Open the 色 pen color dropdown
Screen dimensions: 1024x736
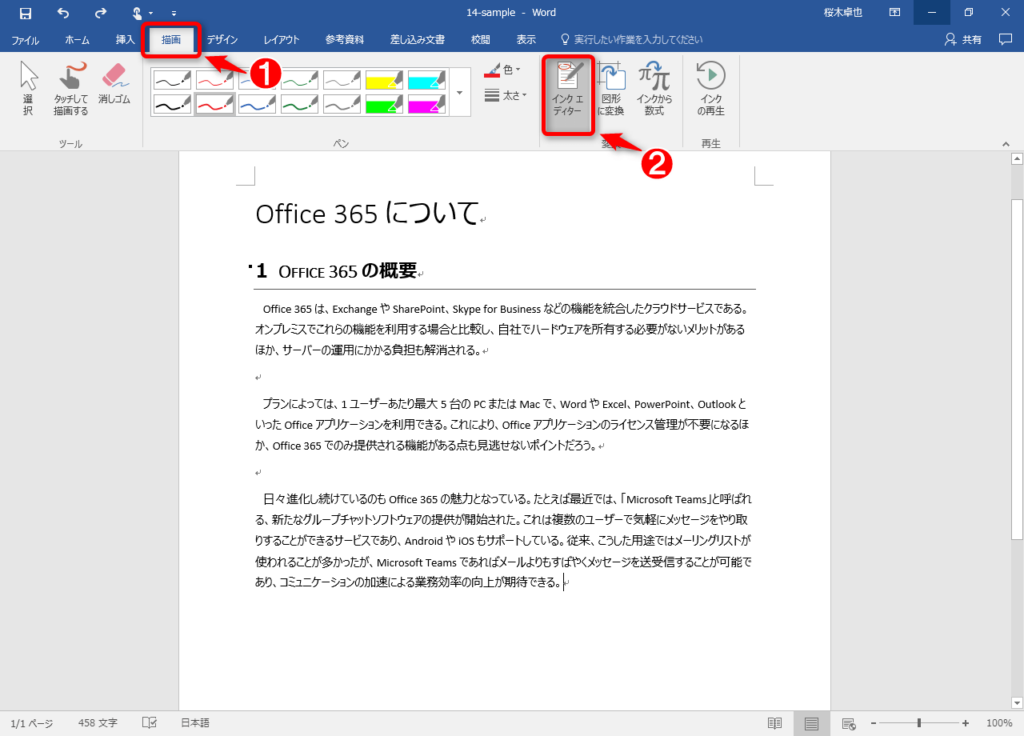click(502, 70)
